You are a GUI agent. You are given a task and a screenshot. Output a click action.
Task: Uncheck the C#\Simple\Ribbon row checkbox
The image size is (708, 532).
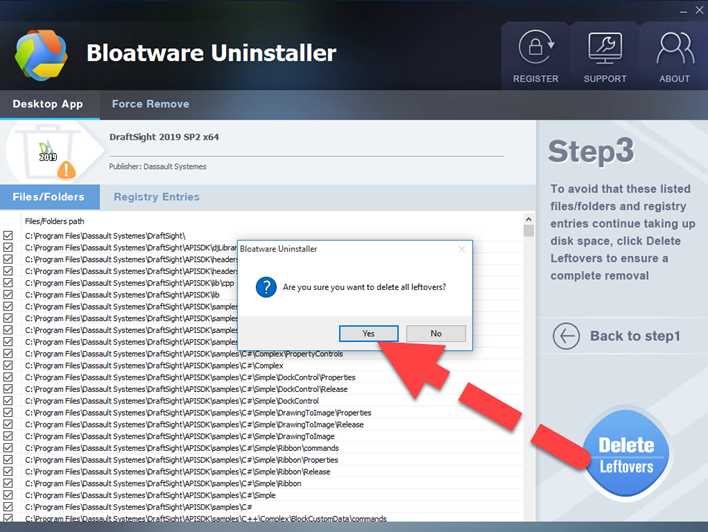pyautogui.click(x=8, y=483)
